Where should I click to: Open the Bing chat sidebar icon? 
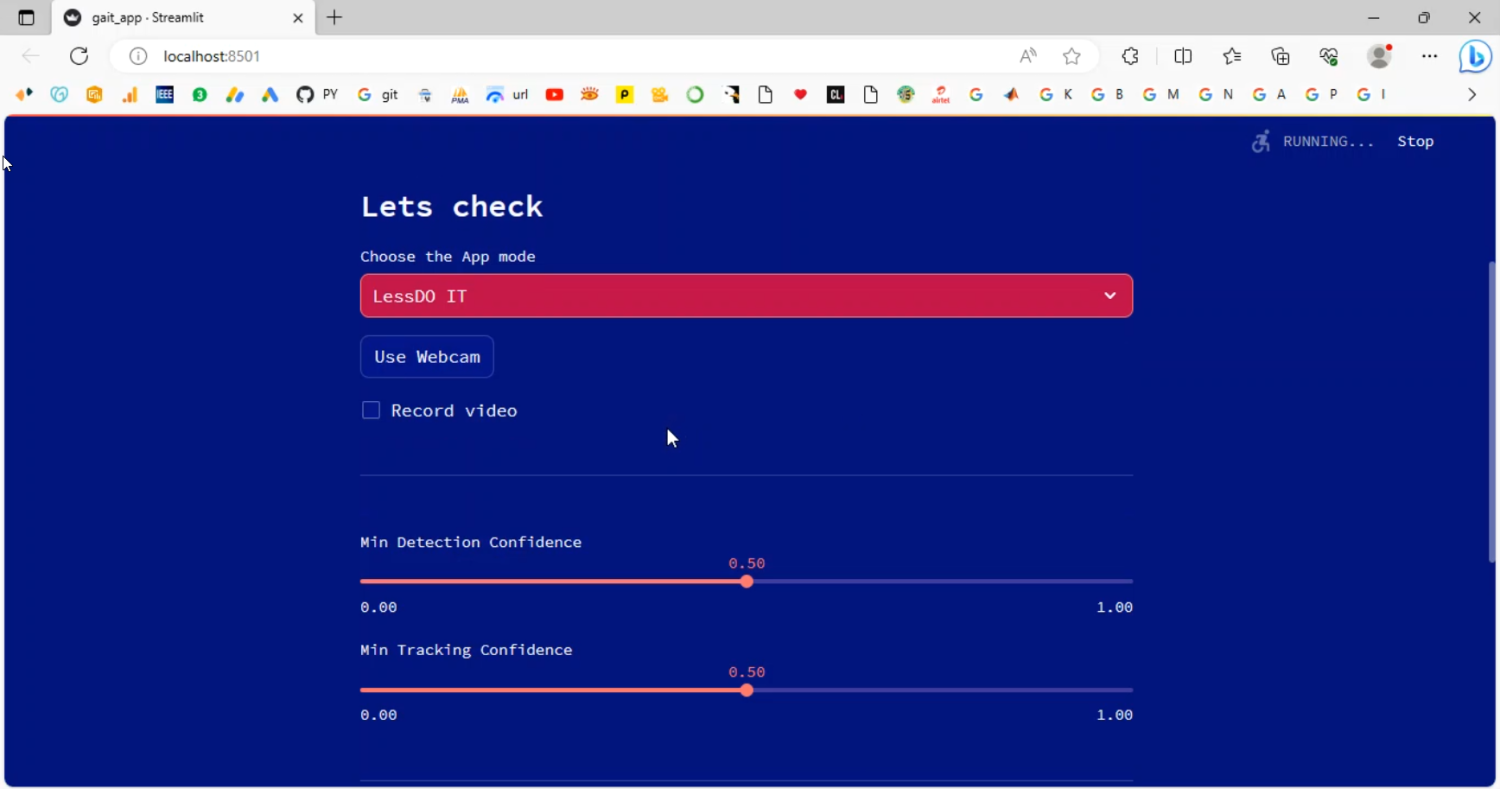click(1475, 56)
